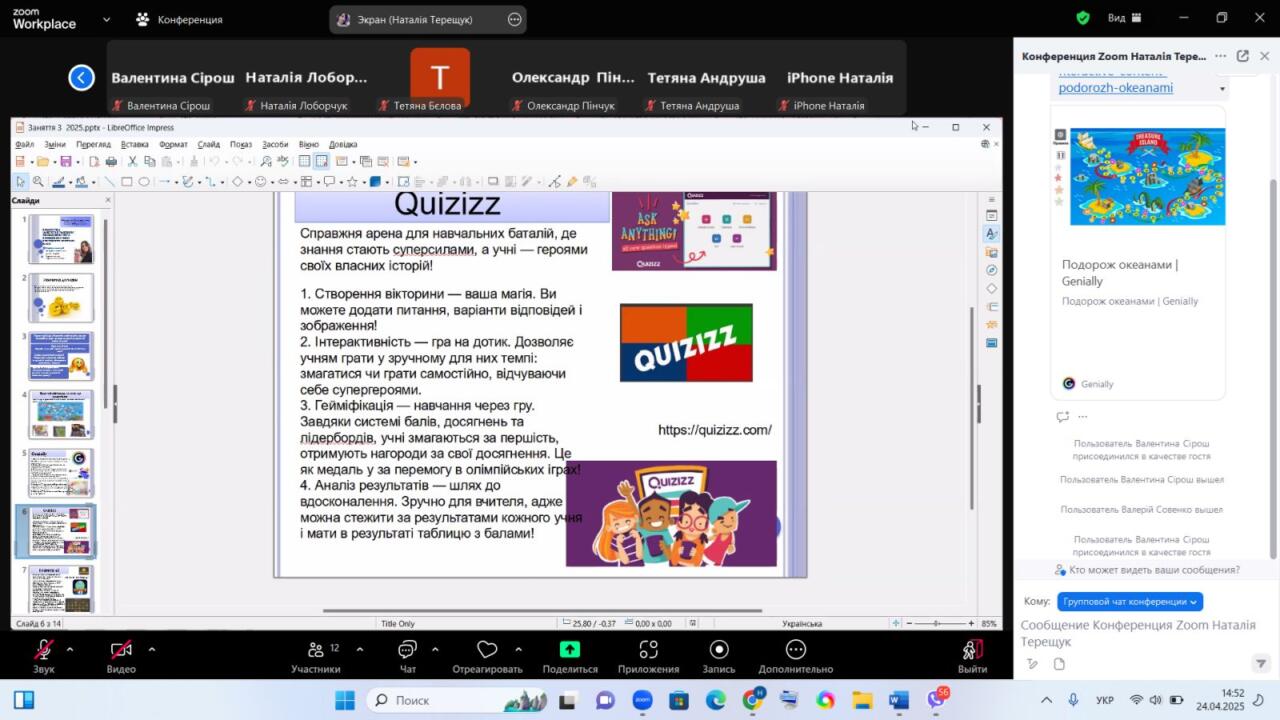Show hidden tray icons chevron
1280x720 pixels.
tap(1046, 700)
